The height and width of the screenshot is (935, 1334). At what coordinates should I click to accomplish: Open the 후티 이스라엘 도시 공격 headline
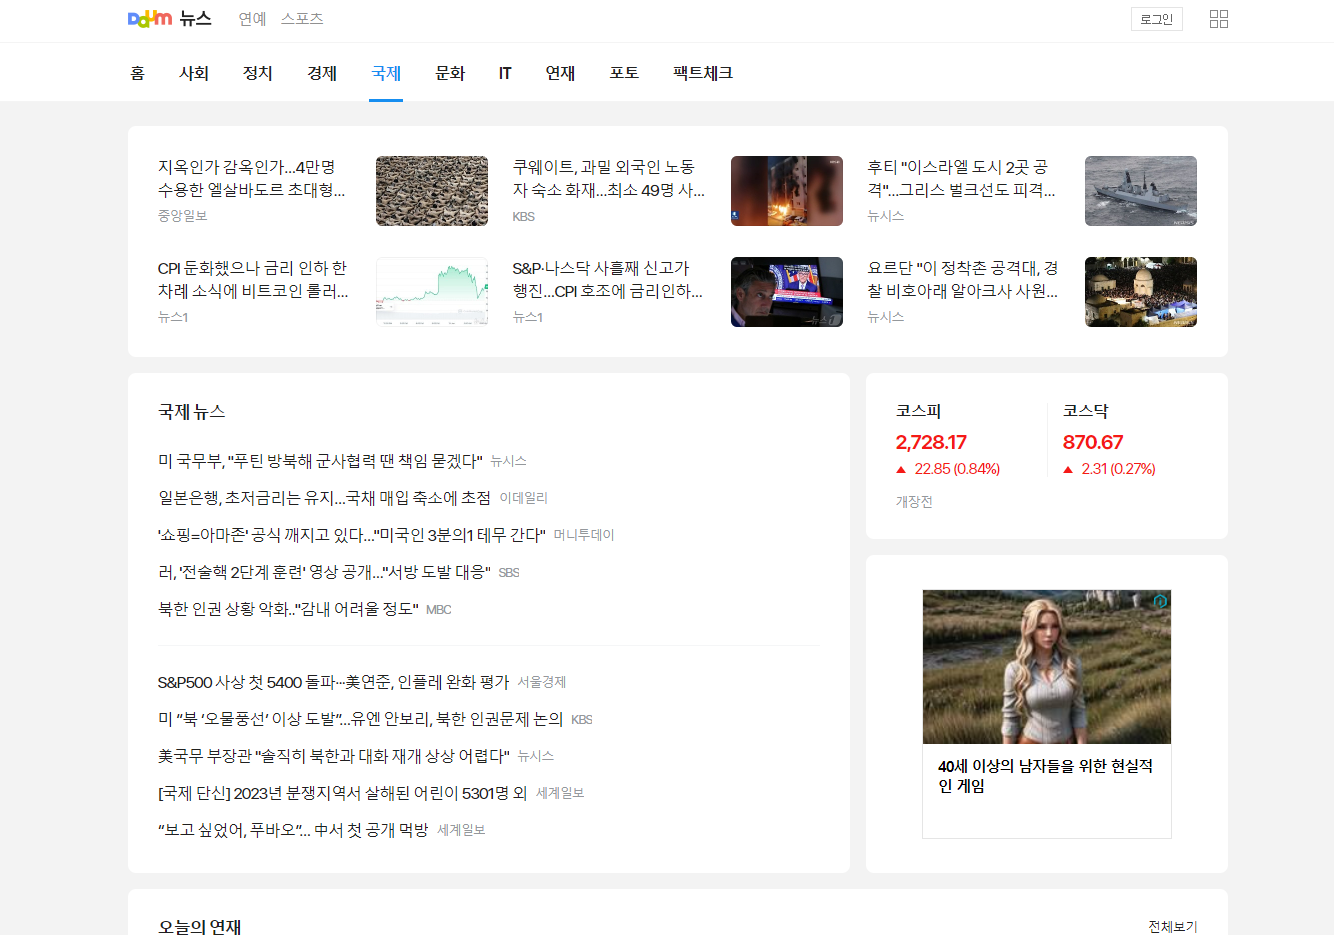(x=961, y=178)
